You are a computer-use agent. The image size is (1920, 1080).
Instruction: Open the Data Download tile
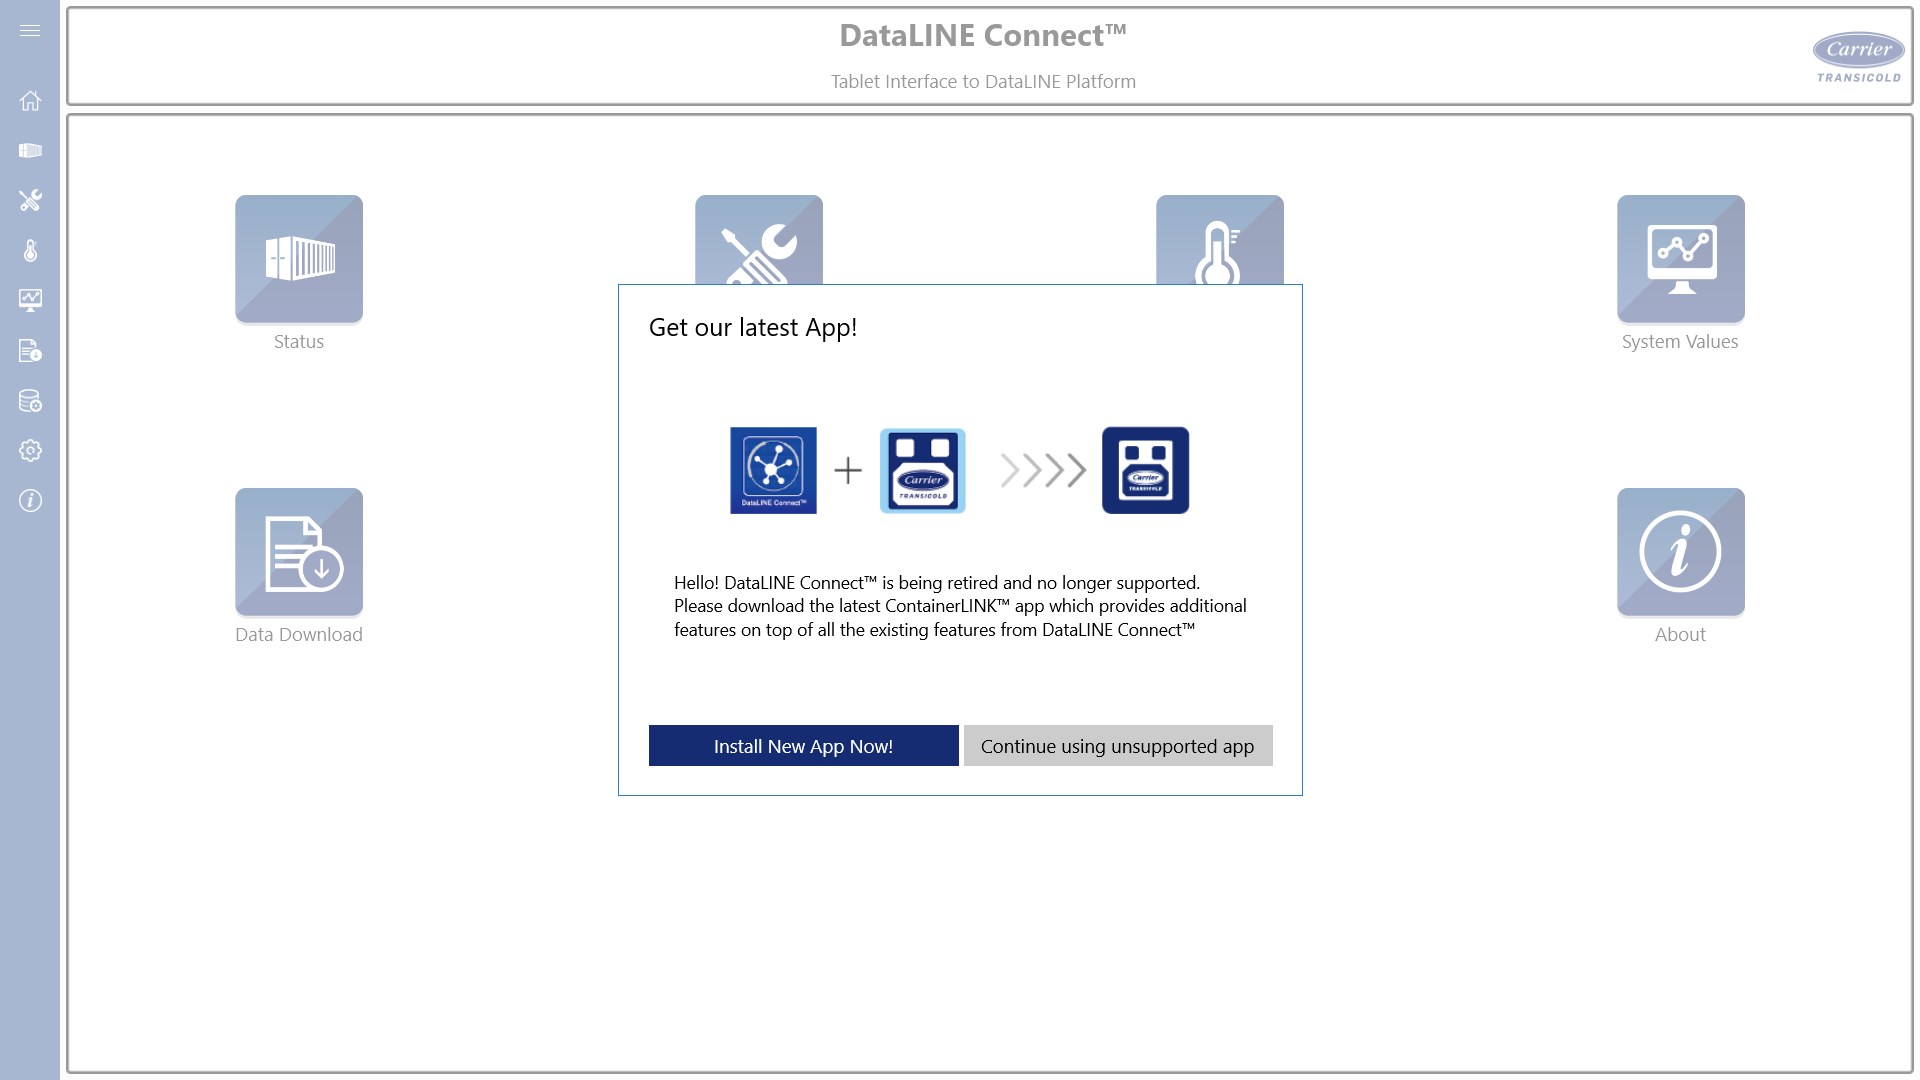[299, 552]
